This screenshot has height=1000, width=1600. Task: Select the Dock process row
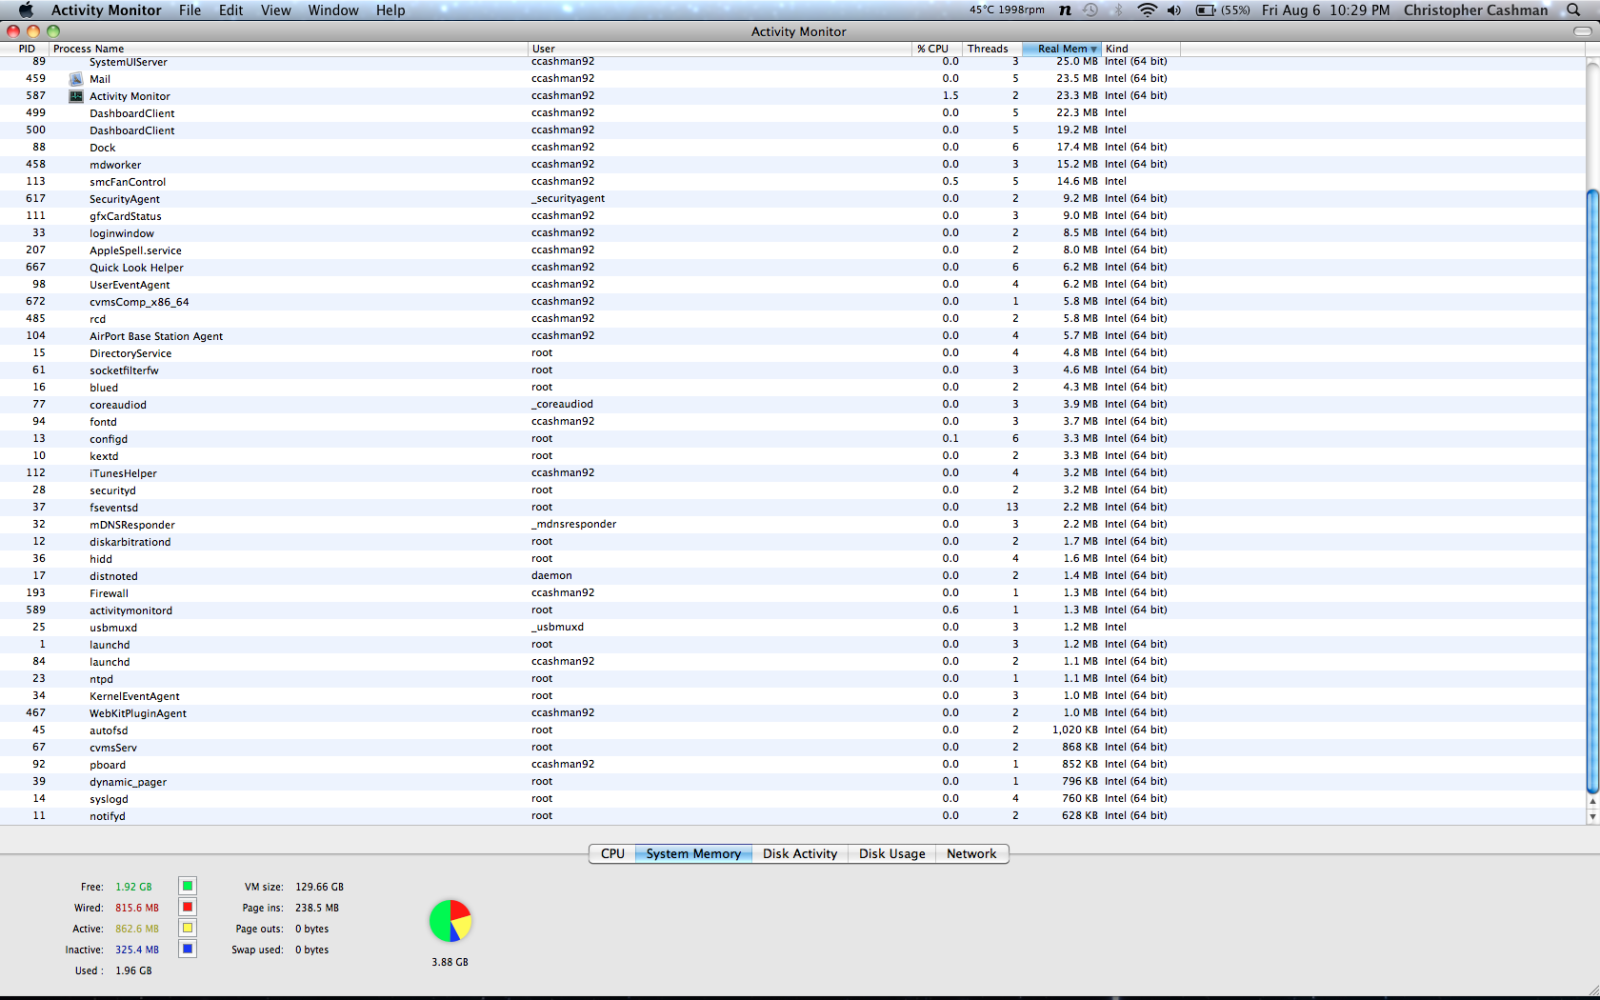793,147
